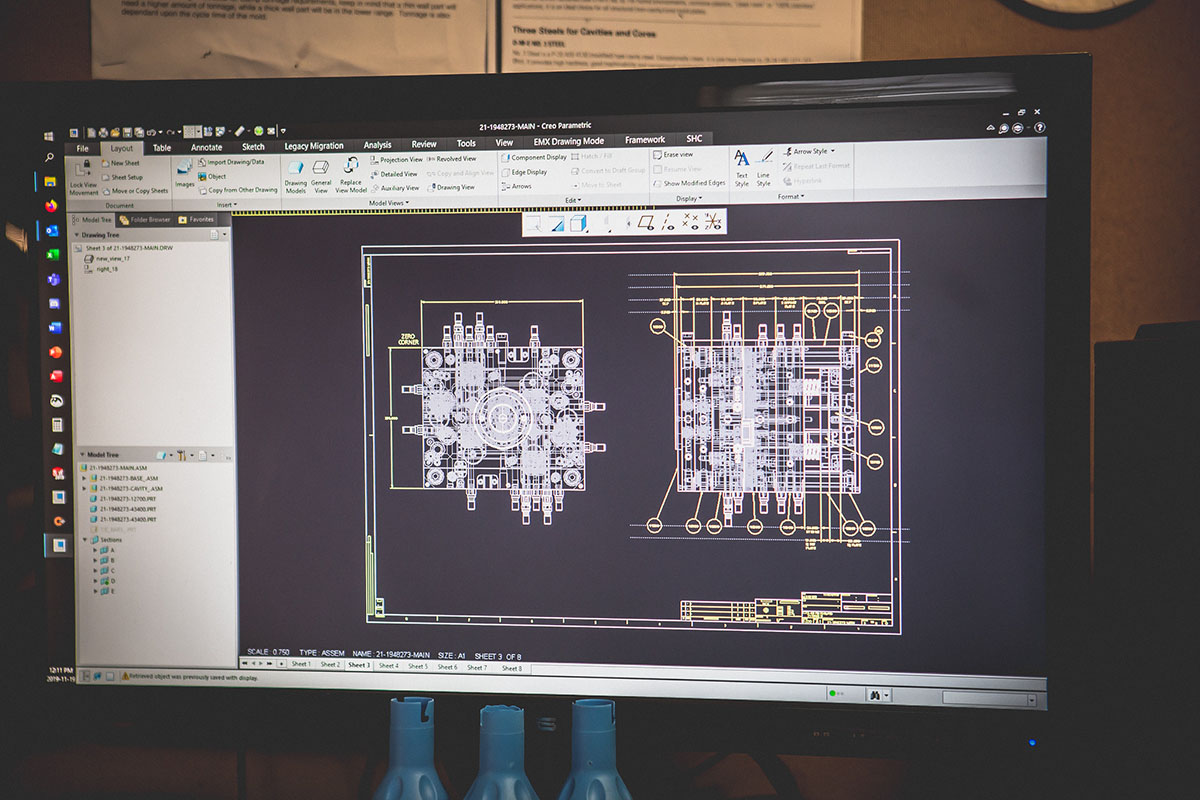Open Excel from the Windows taskbar
Screen dimensions: 1200x800
(53, 254)
